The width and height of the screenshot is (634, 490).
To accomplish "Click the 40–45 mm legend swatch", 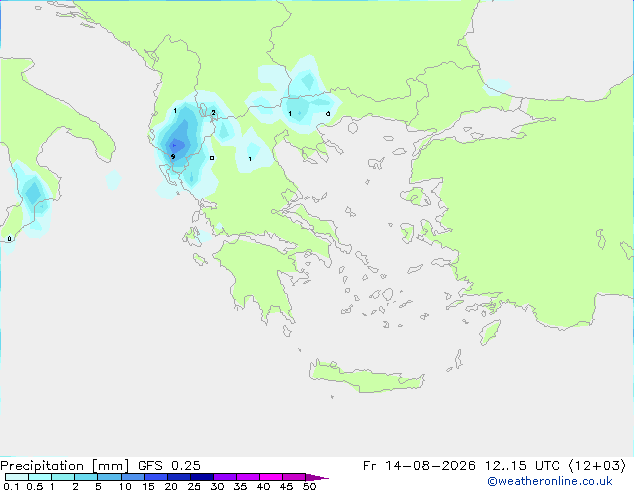I will click(271, 477).
